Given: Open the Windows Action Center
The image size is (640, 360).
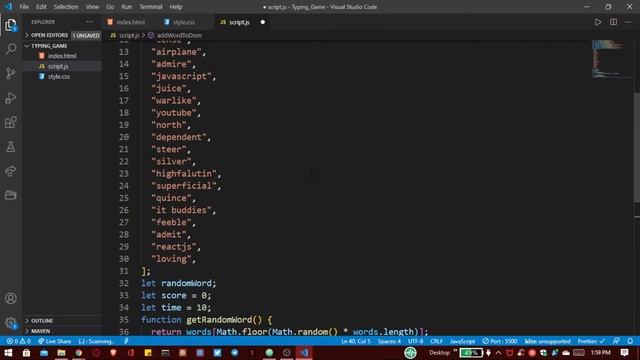Looking at the screenshot, I should (x=624, y=353).
